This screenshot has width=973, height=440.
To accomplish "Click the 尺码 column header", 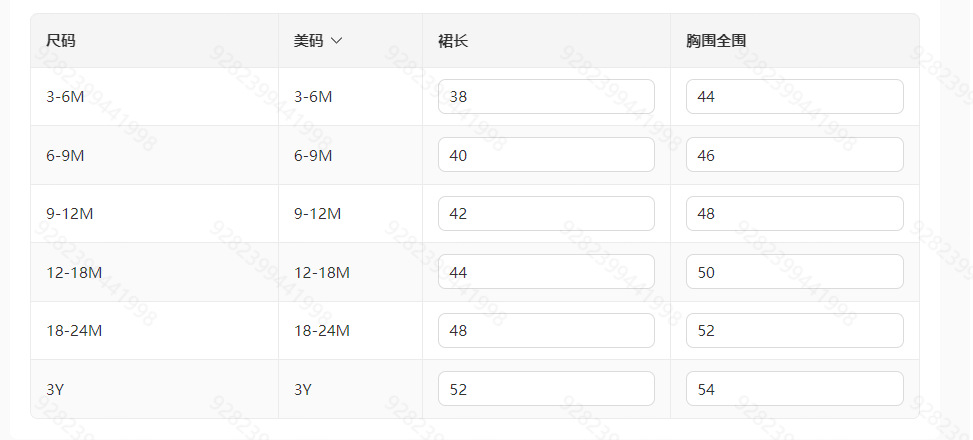I will [x=61, y=41].
